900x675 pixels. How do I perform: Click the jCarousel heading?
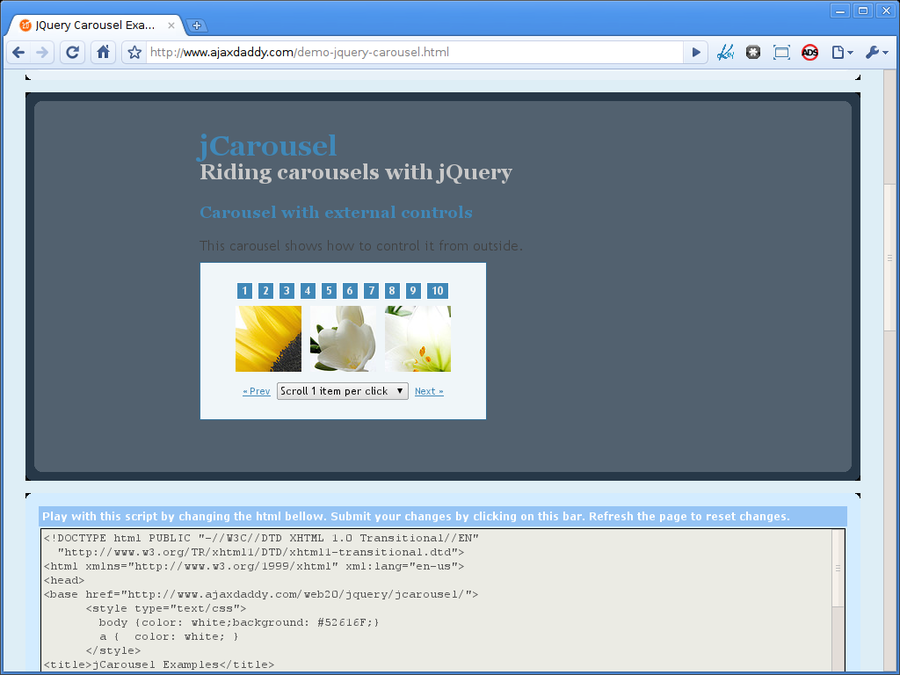[267, 146]
